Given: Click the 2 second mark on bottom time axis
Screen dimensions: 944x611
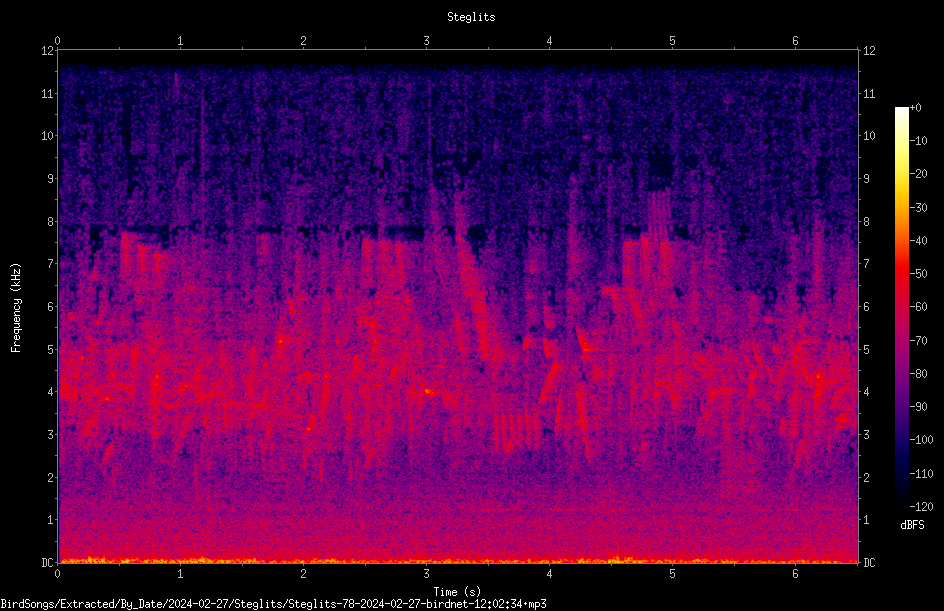Looking at the screenshot, I should (x=303, y=574).
